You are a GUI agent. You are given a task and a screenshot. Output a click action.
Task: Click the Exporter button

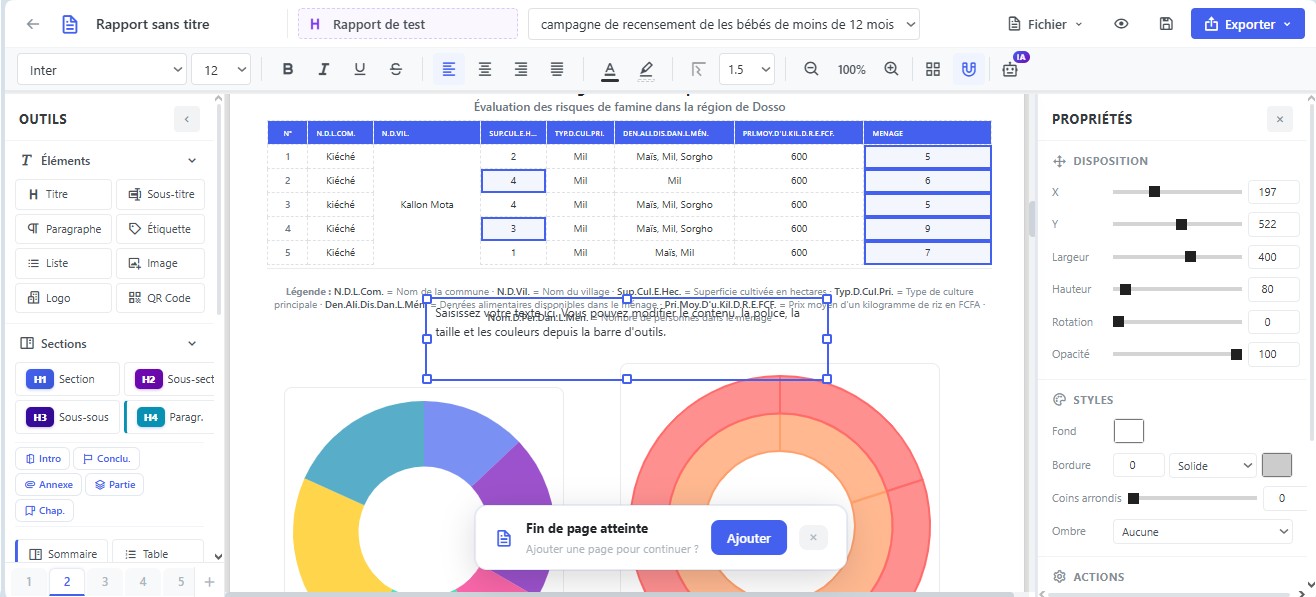click(x=1247, y=24)
